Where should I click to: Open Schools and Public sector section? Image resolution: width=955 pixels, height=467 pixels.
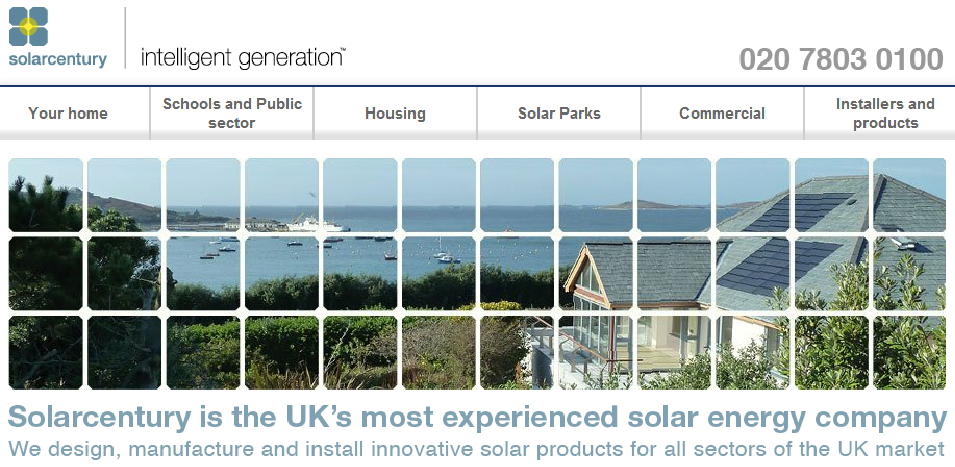(x=232, y=113)
